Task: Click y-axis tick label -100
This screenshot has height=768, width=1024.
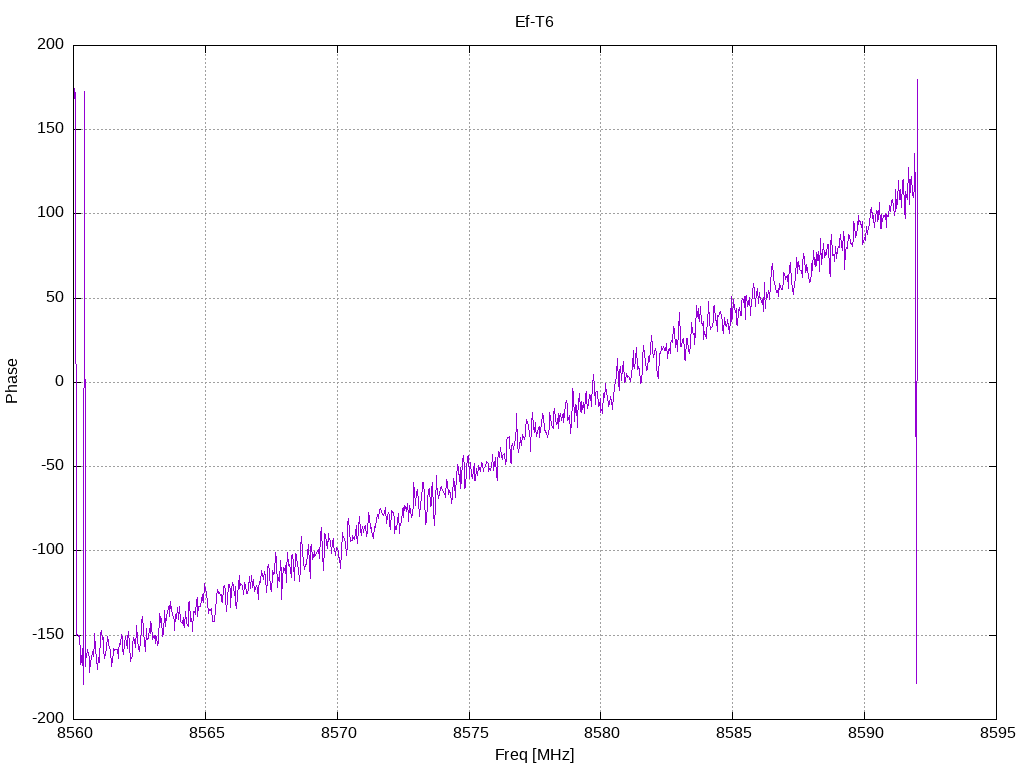Action: pyautogui.click(x=48, y=550)
